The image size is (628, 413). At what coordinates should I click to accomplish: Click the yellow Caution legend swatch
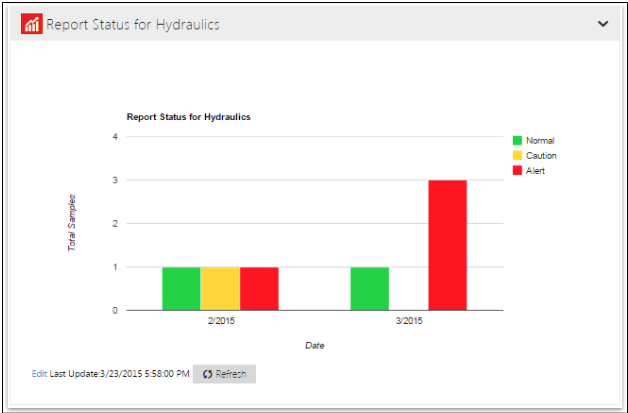click(517, 156)
